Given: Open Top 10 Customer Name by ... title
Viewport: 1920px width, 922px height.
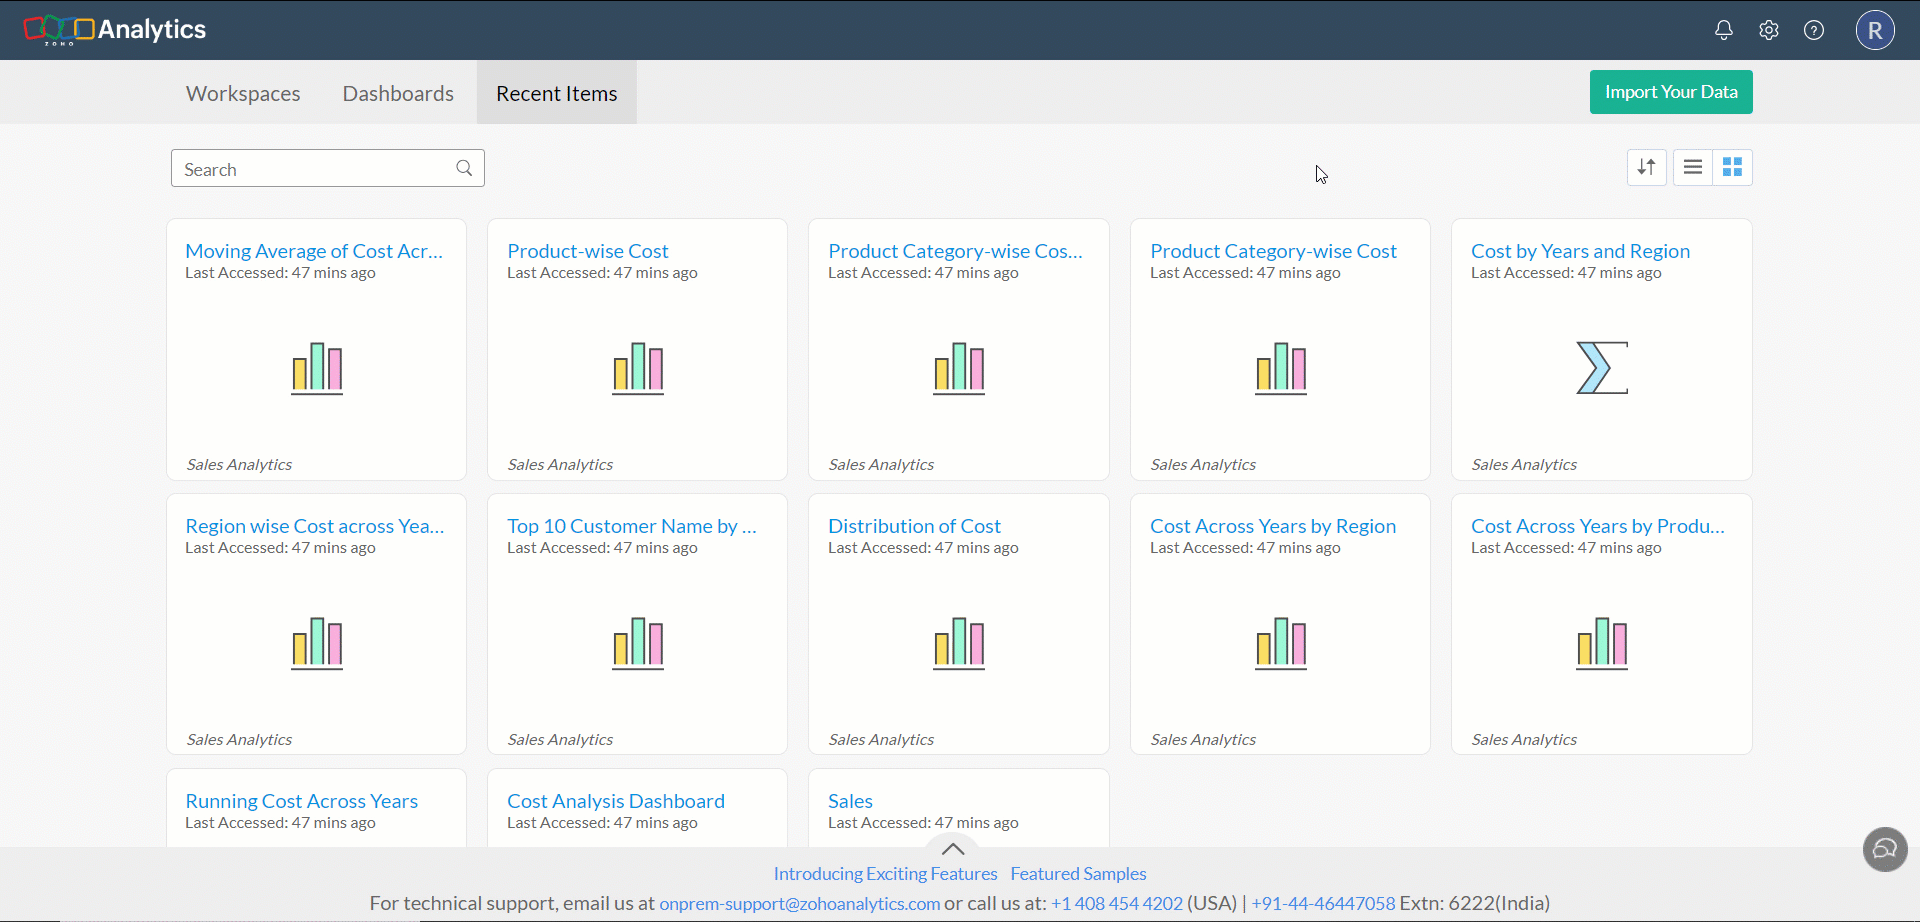Looking at the screenshot, I should tap(632, 526).
